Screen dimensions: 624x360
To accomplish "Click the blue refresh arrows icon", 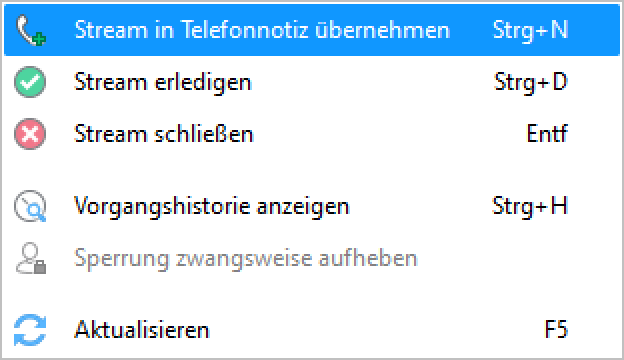I will click(30, 330).
